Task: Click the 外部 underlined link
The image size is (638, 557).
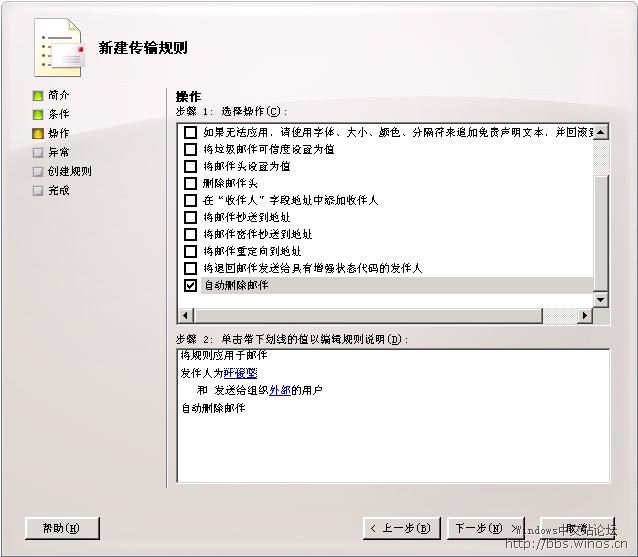Action: [x=279, y=390]
